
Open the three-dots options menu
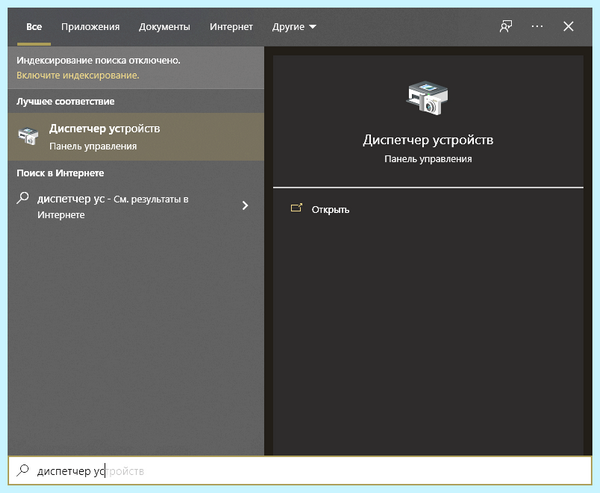(x=537, y=26)
